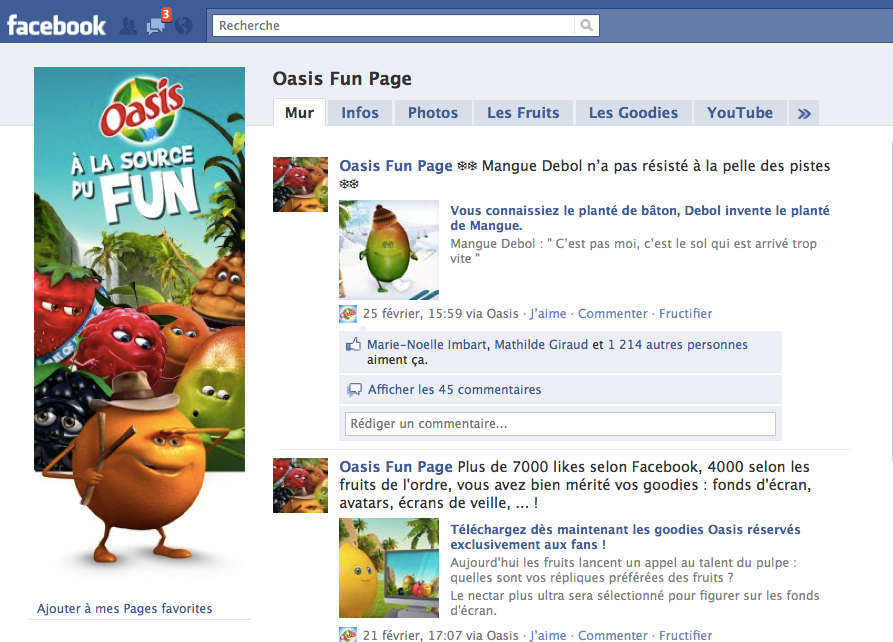Viewport: 893px width, 642px height.
Task: Show Afficher les 45 commentaires
Action: tap(454, 390)
